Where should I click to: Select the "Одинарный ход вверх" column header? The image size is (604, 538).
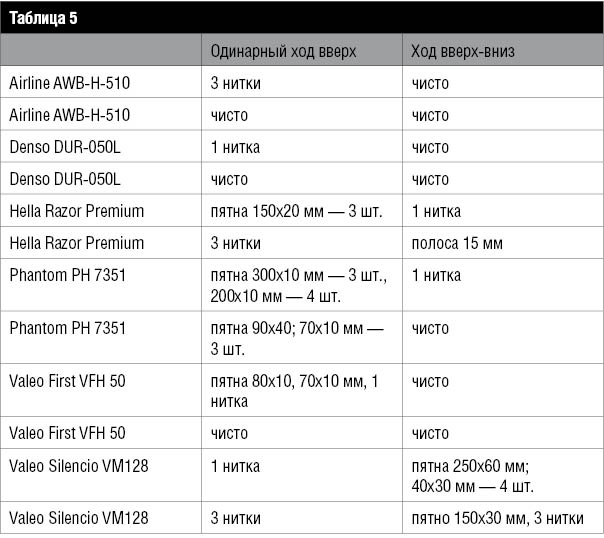283,52
